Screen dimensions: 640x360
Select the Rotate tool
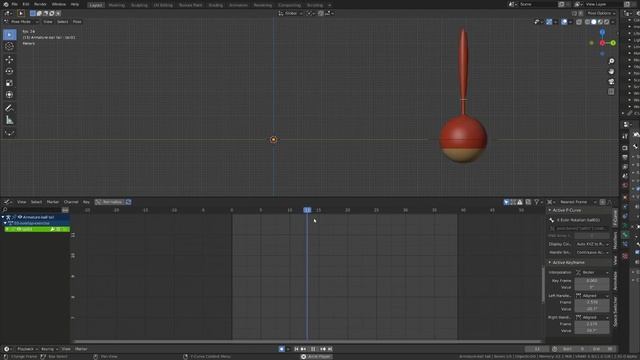pyautogui.click(x=9, y=71)
